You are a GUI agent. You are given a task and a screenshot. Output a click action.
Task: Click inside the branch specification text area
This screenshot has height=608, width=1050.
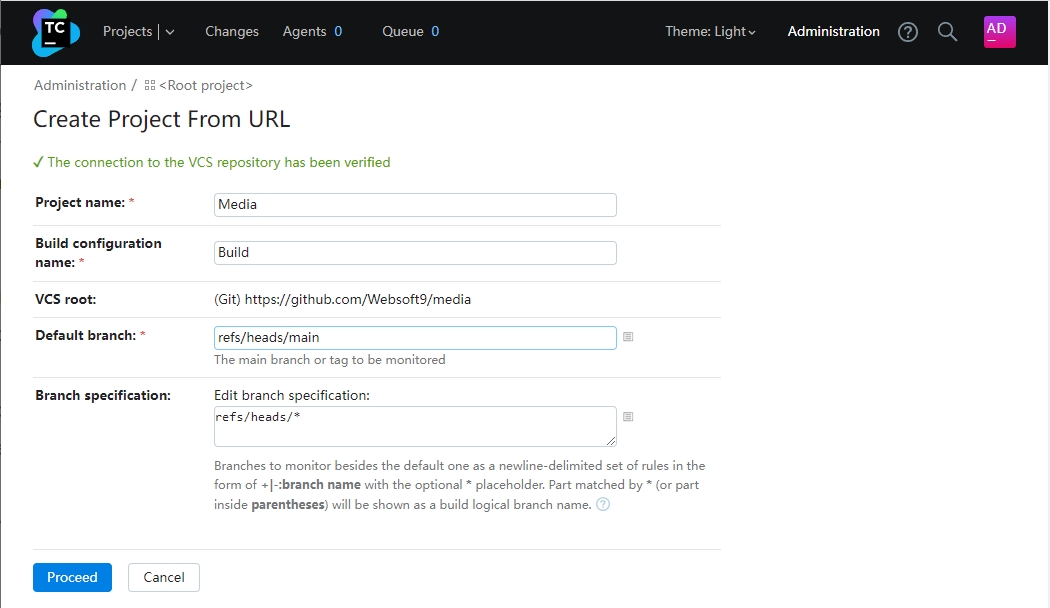tap(415, 426)
